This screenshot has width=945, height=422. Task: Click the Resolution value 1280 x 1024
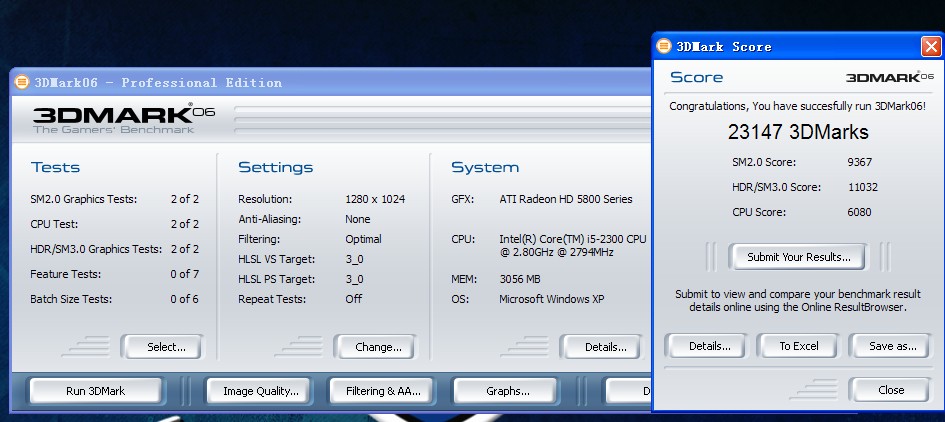coord(375,199)
